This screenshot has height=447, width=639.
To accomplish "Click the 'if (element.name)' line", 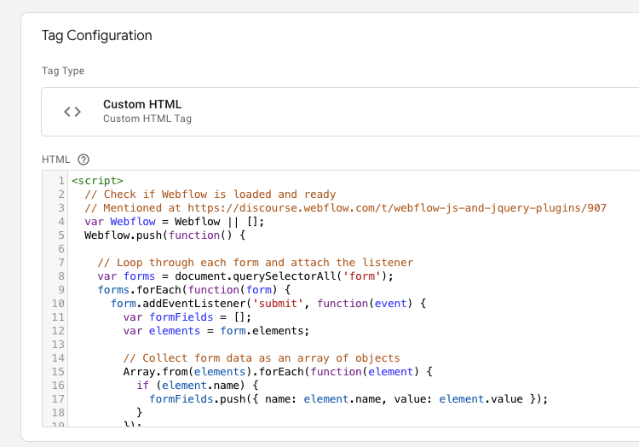I will click(197, 385).
